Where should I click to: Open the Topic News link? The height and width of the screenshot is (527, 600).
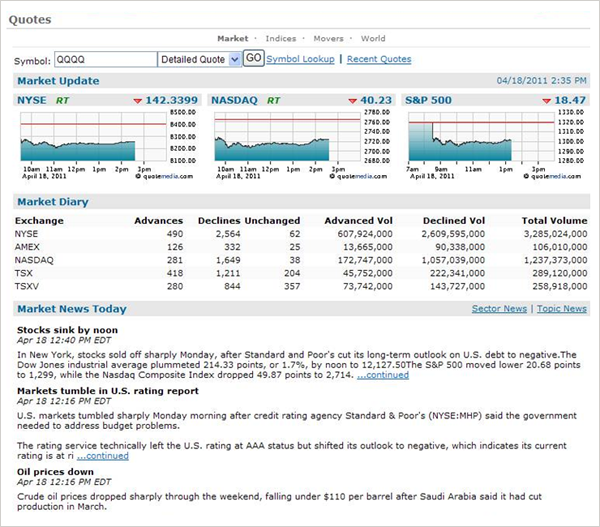[x=561, y=309]
